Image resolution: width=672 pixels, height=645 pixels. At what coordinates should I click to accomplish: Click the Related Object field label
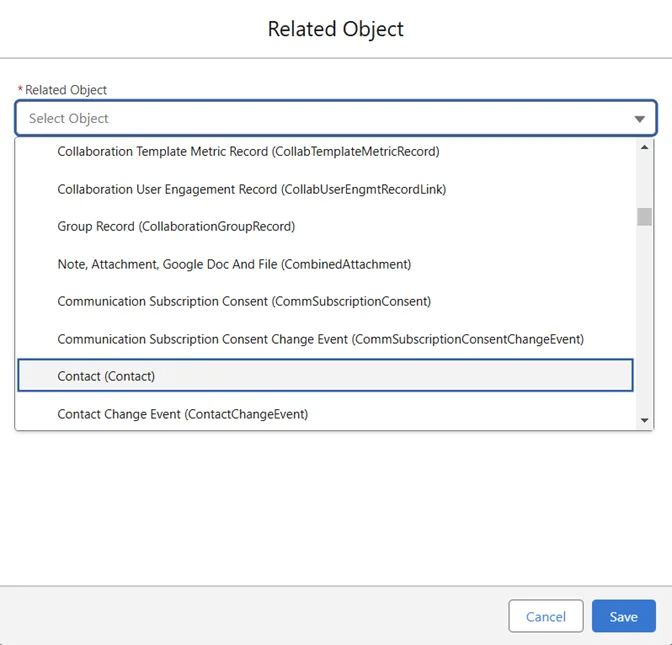pyautogui.click(x=66, y=90)
